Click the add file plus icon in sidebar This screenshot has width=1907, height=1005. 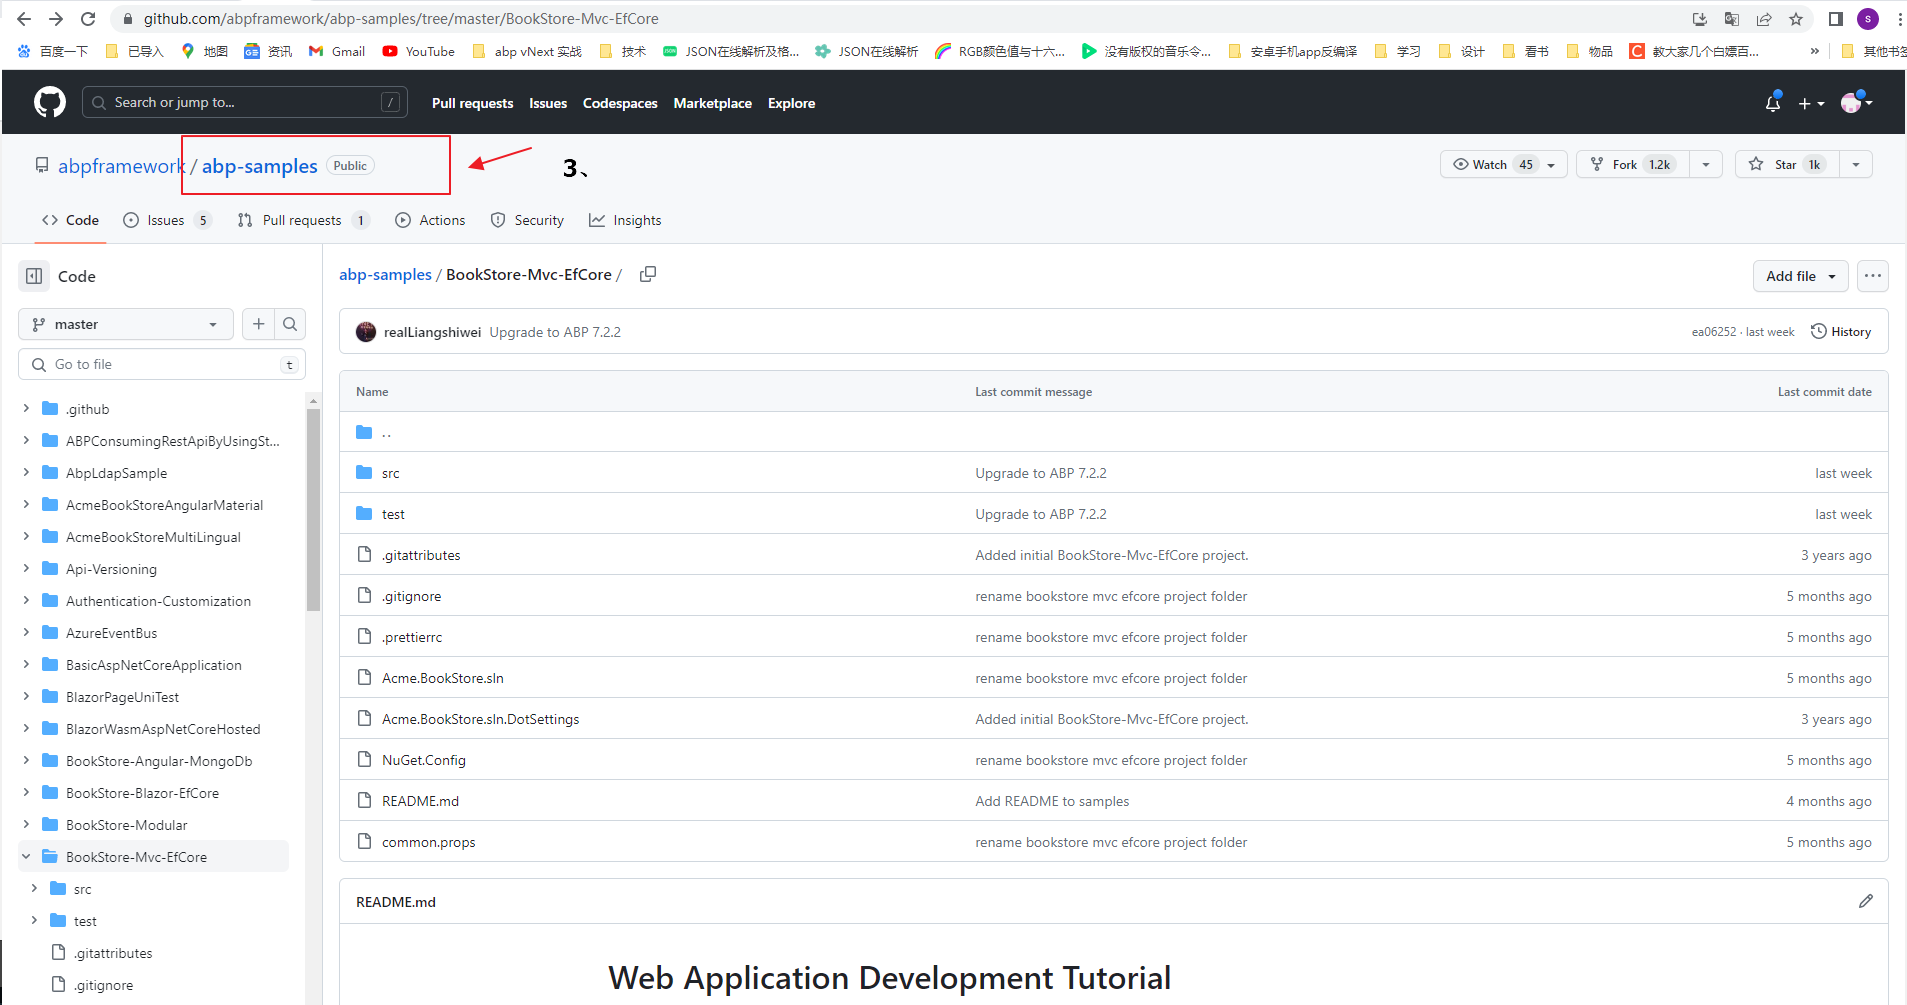259,324
